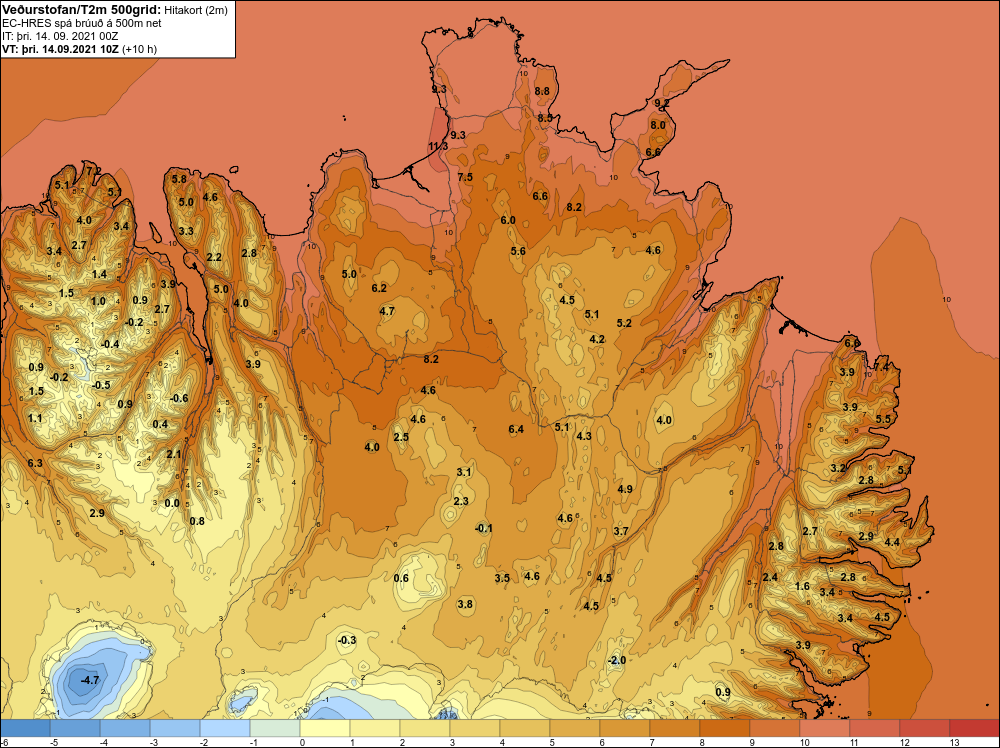Click the '(+10 h)' forecast offset text
The image size is (1000, 748).
point(140,49)
